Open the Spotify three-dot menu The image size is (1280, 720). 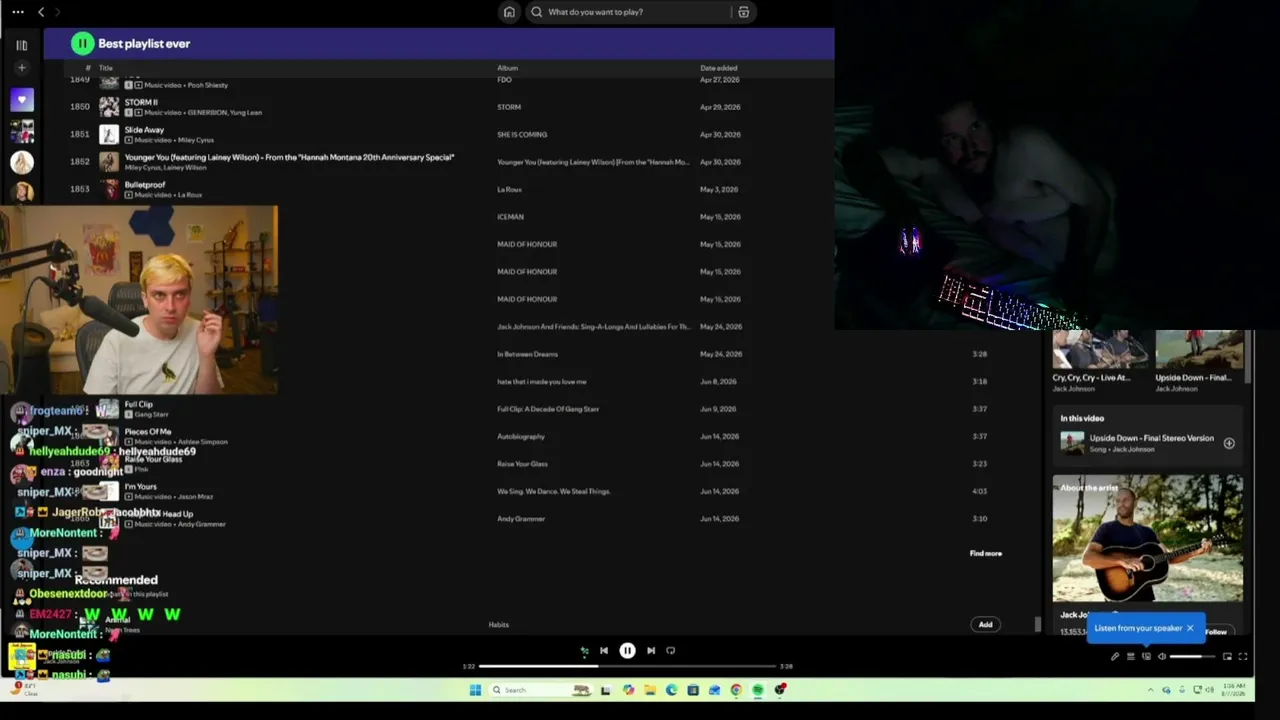[17, 12]
